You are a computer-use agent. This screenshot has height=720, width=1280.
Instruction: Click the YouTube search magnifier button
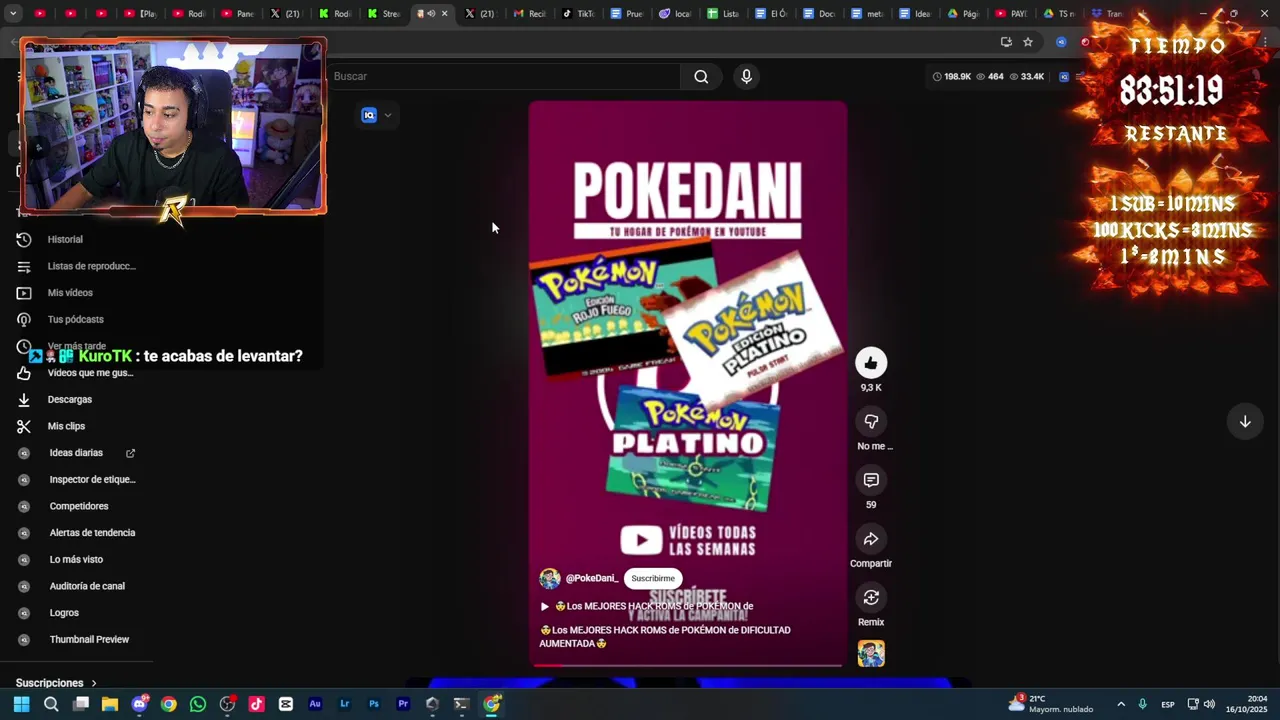[x=701, y=76]
